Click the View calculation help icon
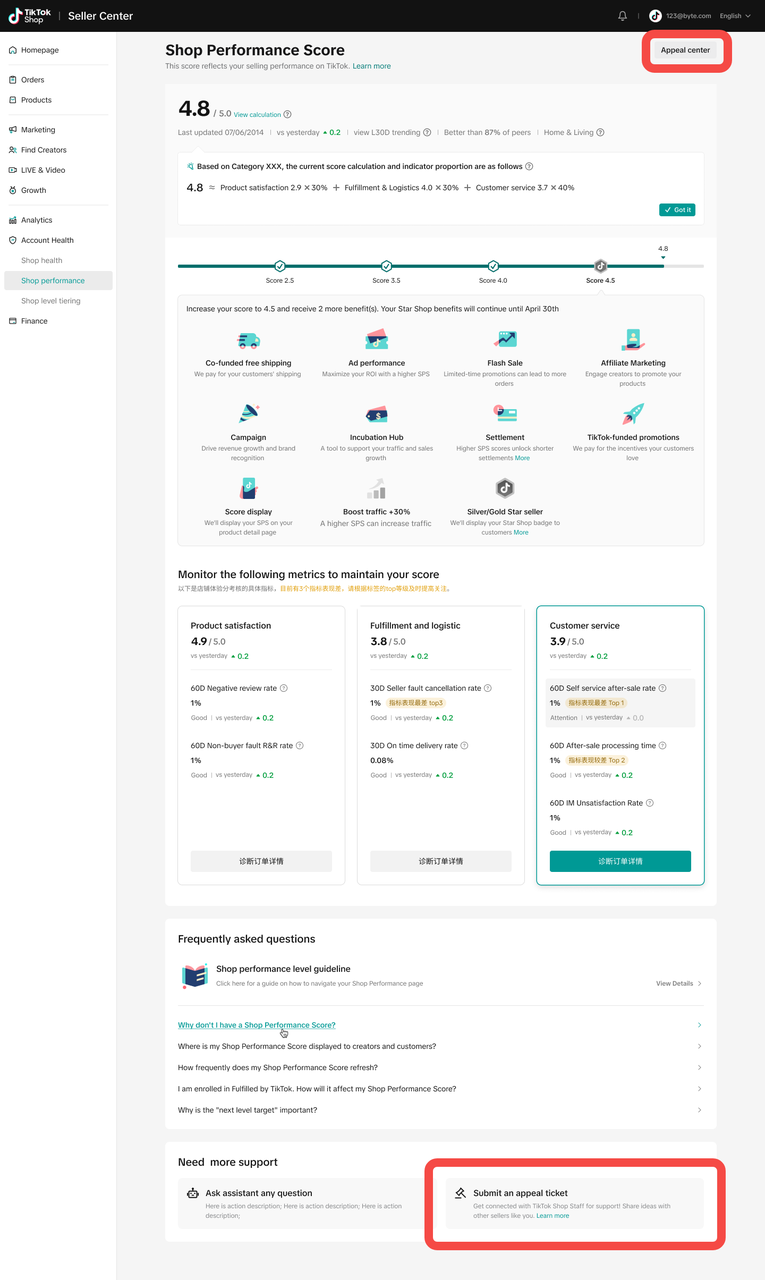Screen dimensions: 765x1280 287,115
